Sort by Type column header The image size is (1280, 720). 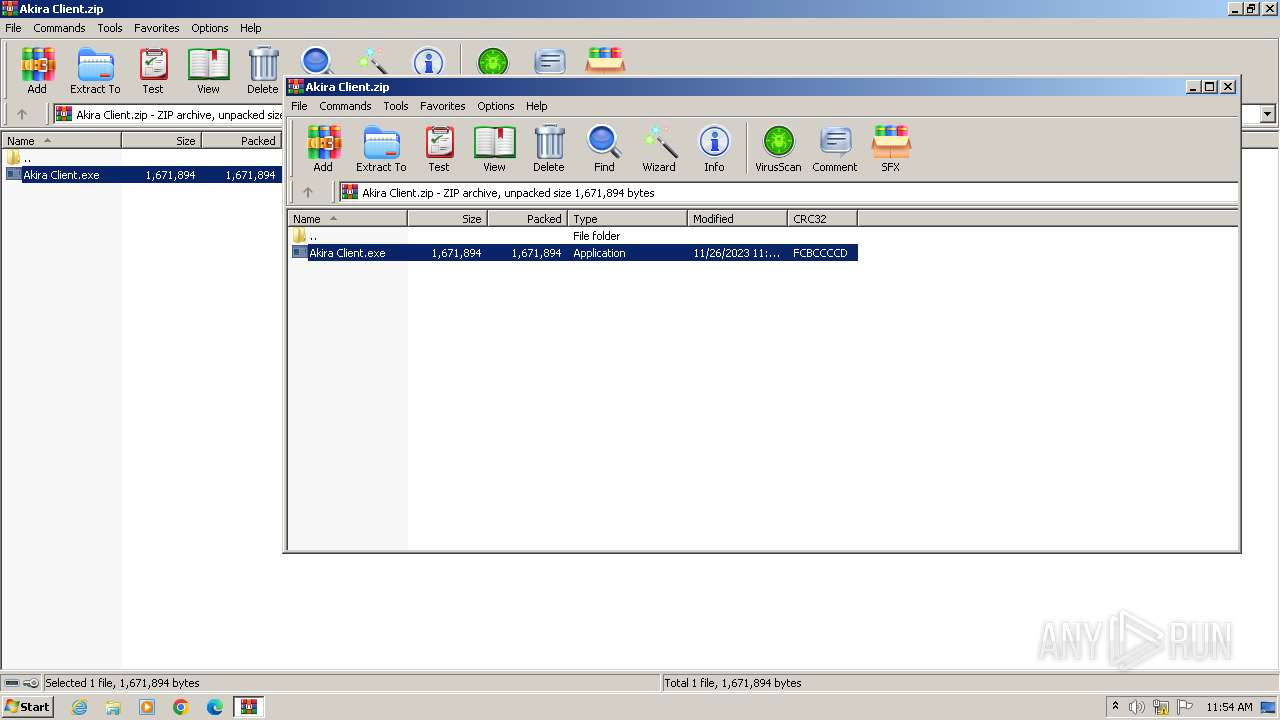[627, 218]
